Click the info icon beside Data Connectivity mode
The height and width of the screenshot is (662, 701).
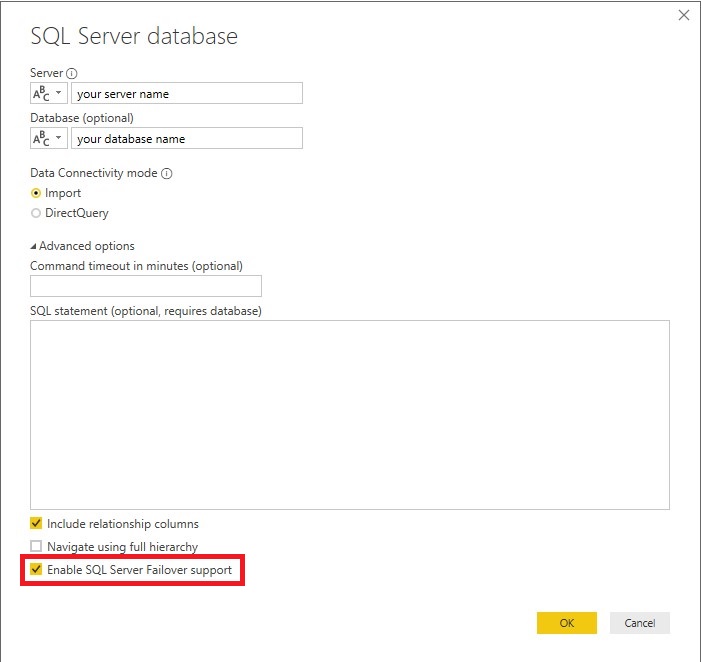(167, 173)
